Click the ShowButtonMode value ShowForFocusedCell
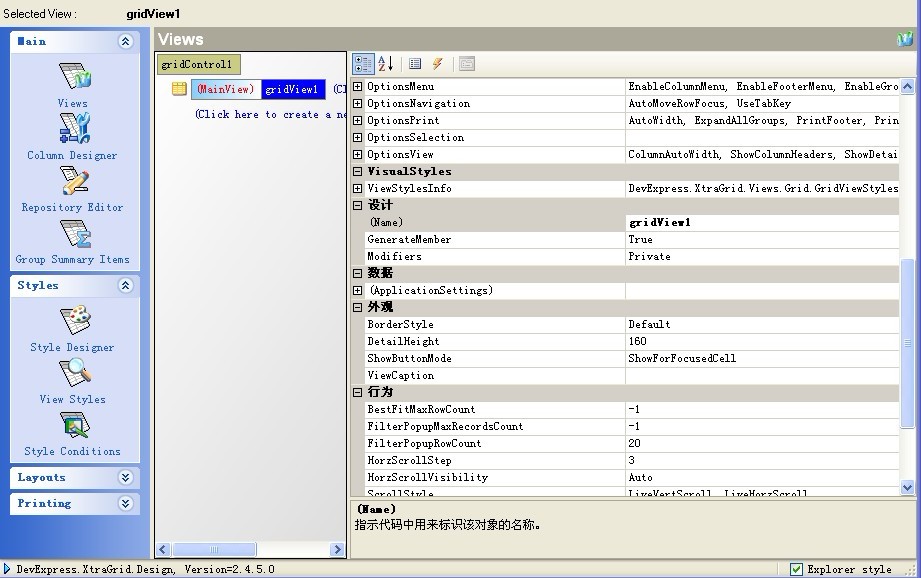 (762, 358)
